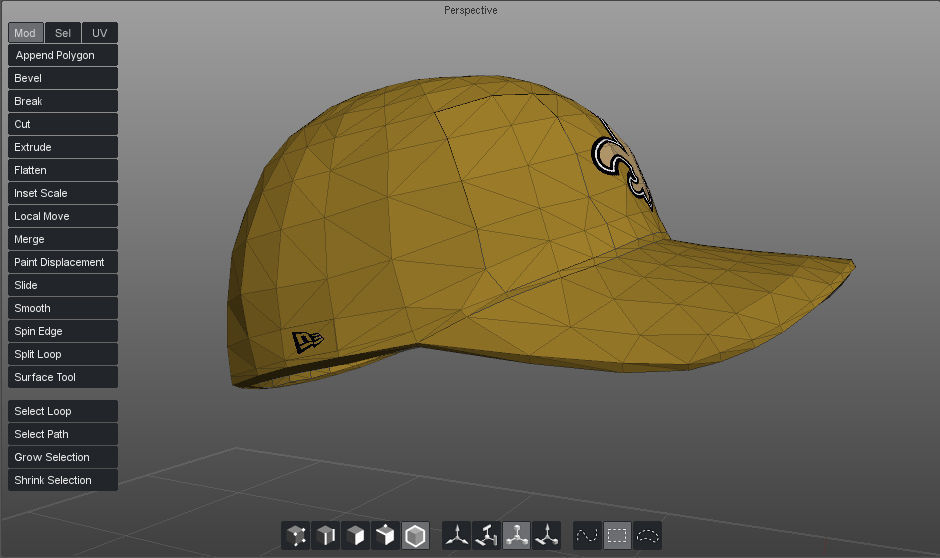Viewport: 940px width, 558px height.
Task: Click the Break tool button
Action: 63,101
